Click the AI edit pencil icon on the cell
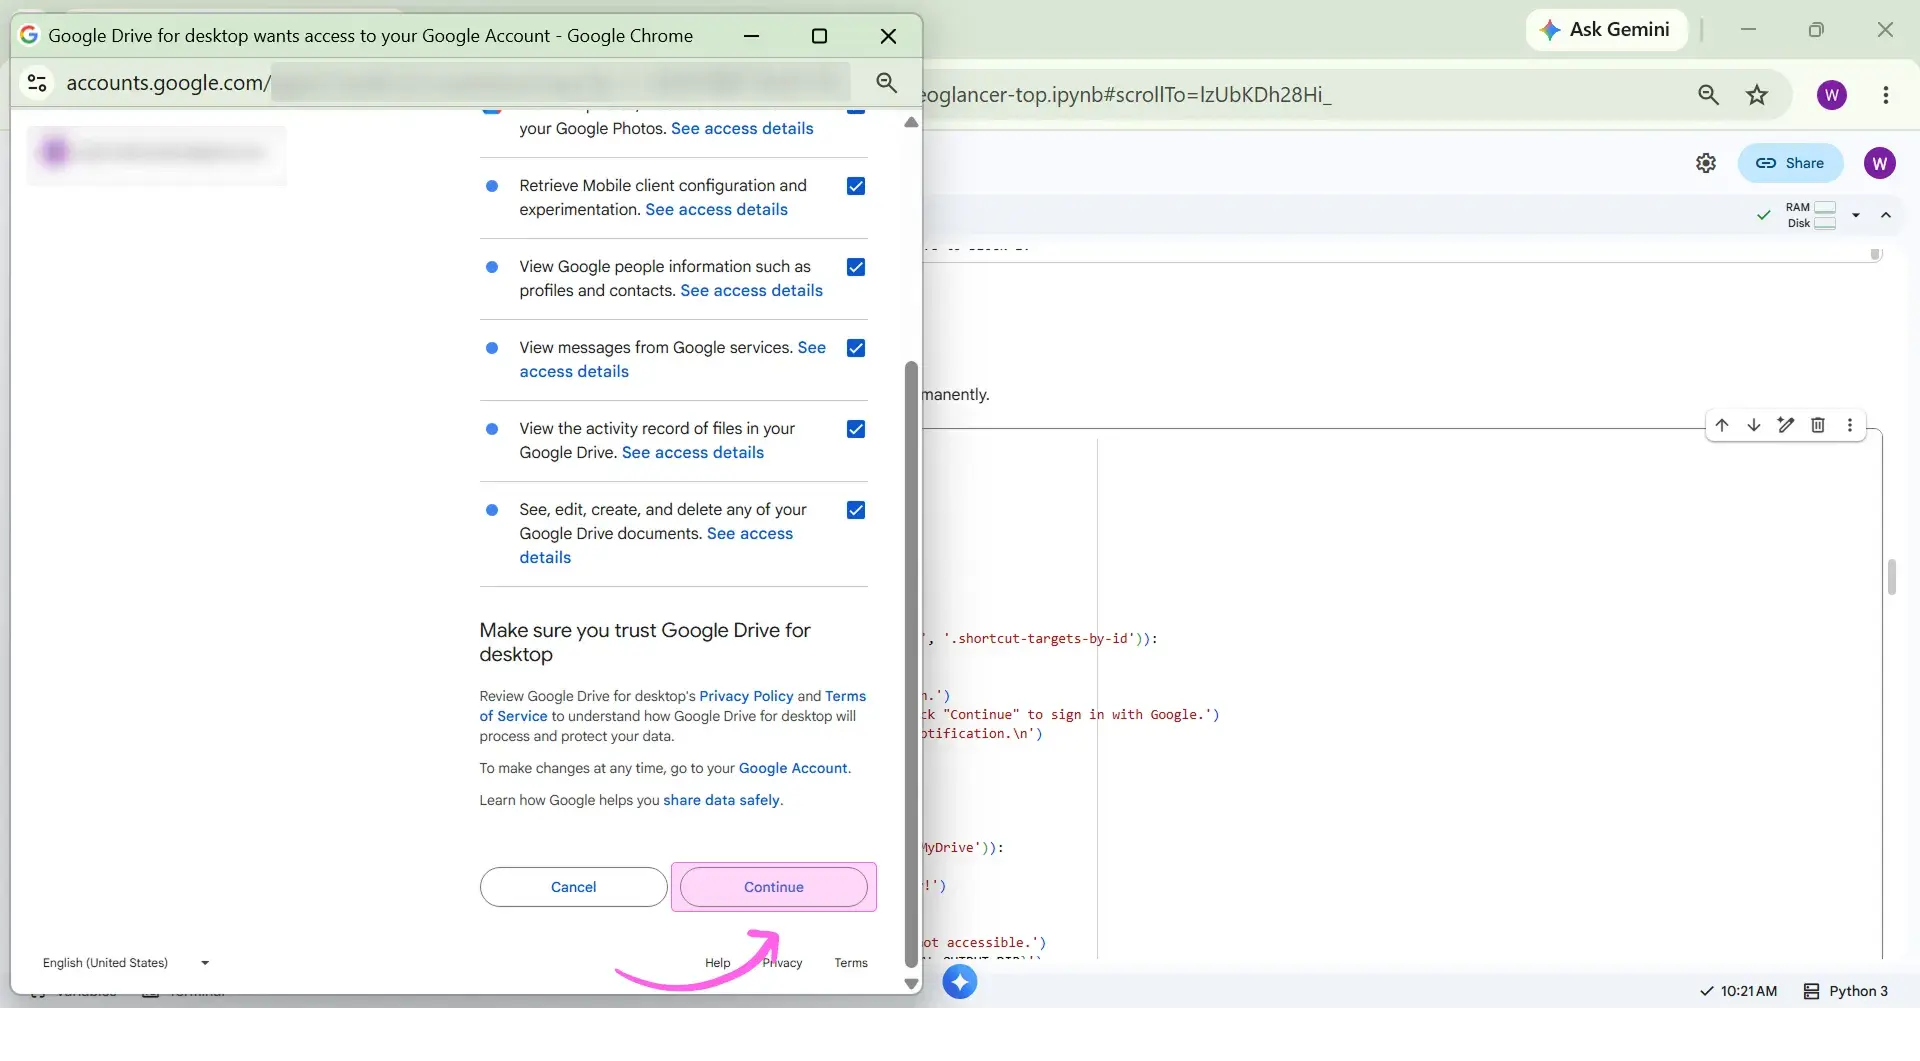Image resolution: width=1920 pixels, height=1061 pixels. (x=1786, y=425)
